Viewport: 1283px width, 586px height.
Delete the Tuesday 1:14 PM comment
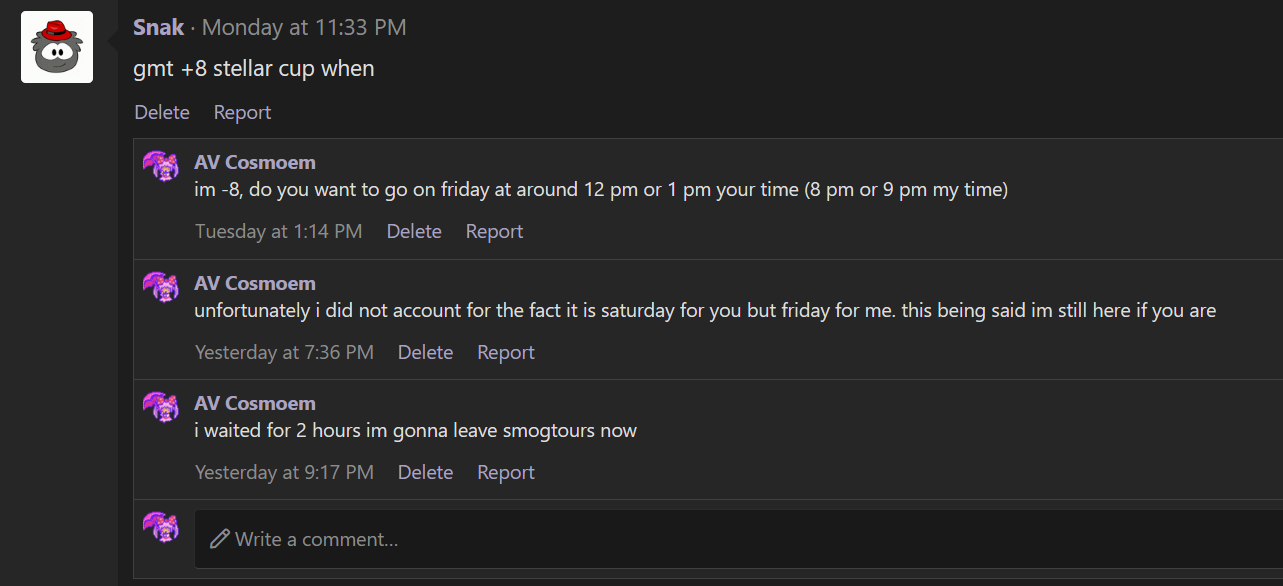[x=414, y=231]
